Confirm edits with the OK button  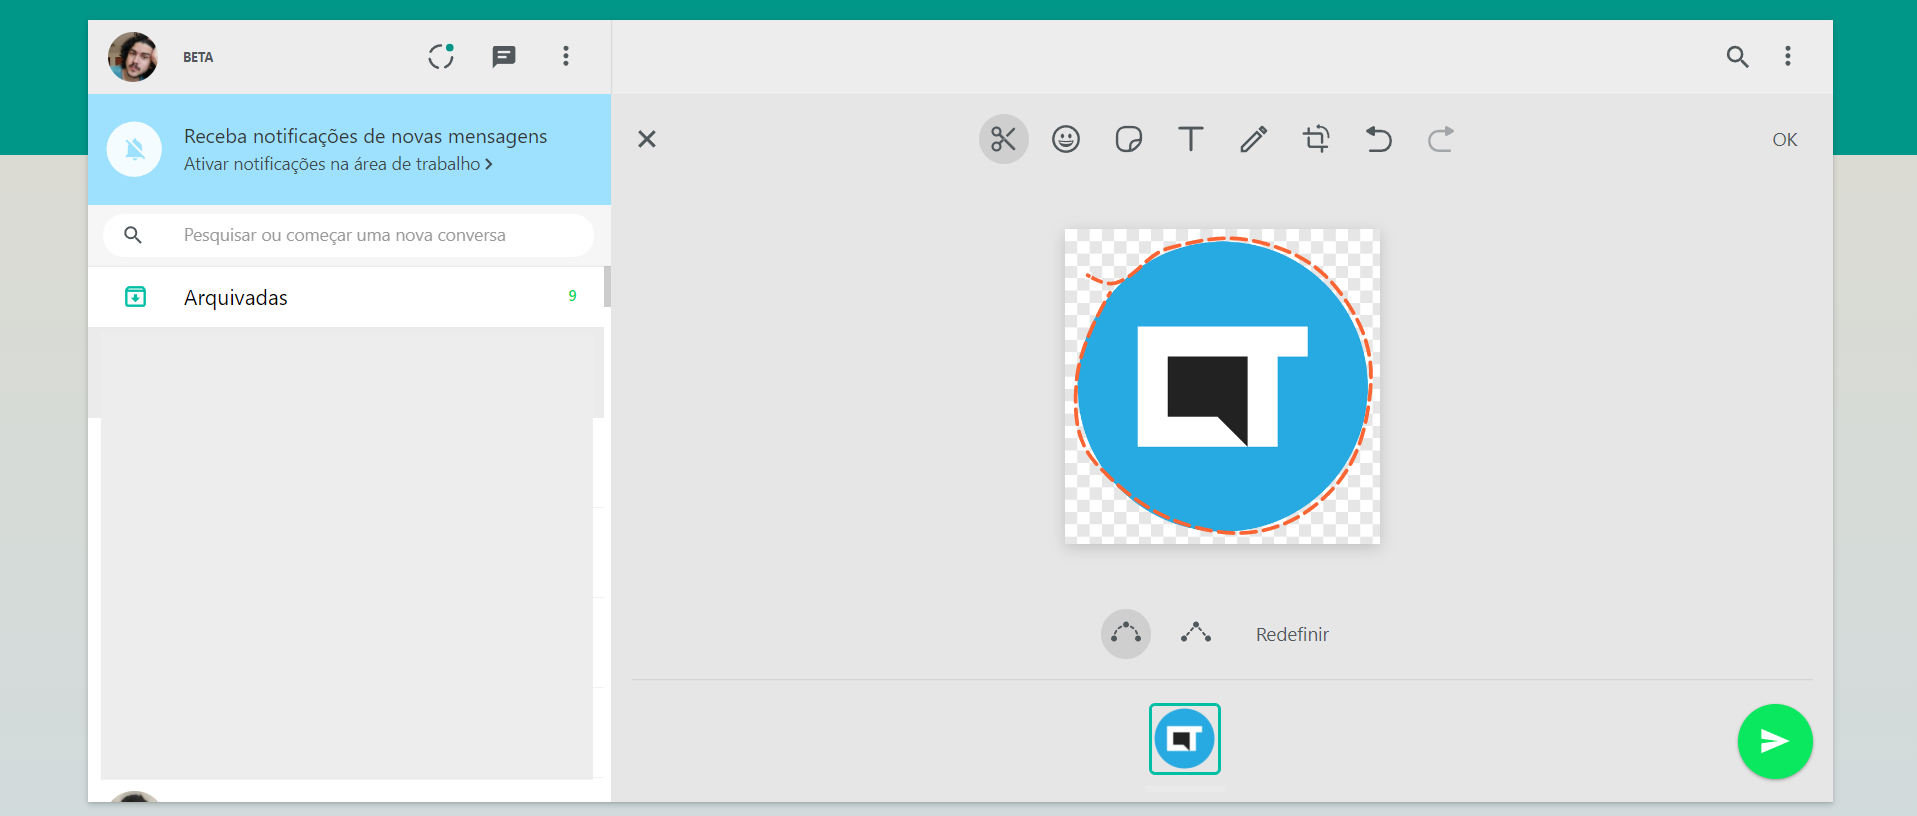click(1785, 140)
